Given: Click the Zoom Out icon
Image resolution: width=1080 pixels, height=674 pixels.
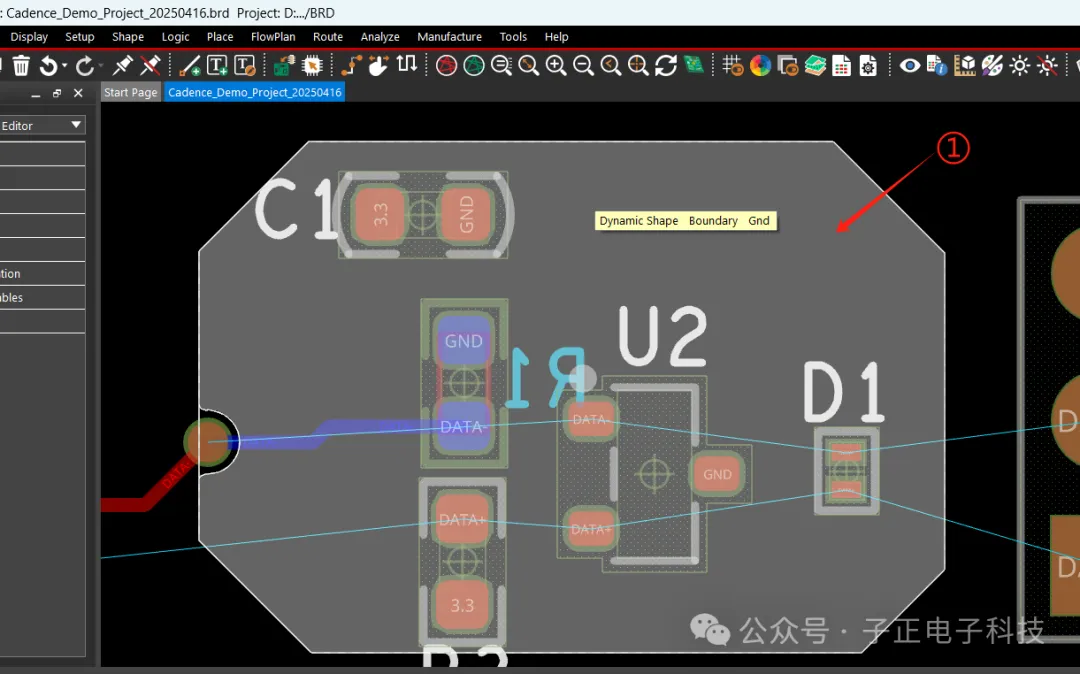Looking at the screenshot, I should [583, 65].
